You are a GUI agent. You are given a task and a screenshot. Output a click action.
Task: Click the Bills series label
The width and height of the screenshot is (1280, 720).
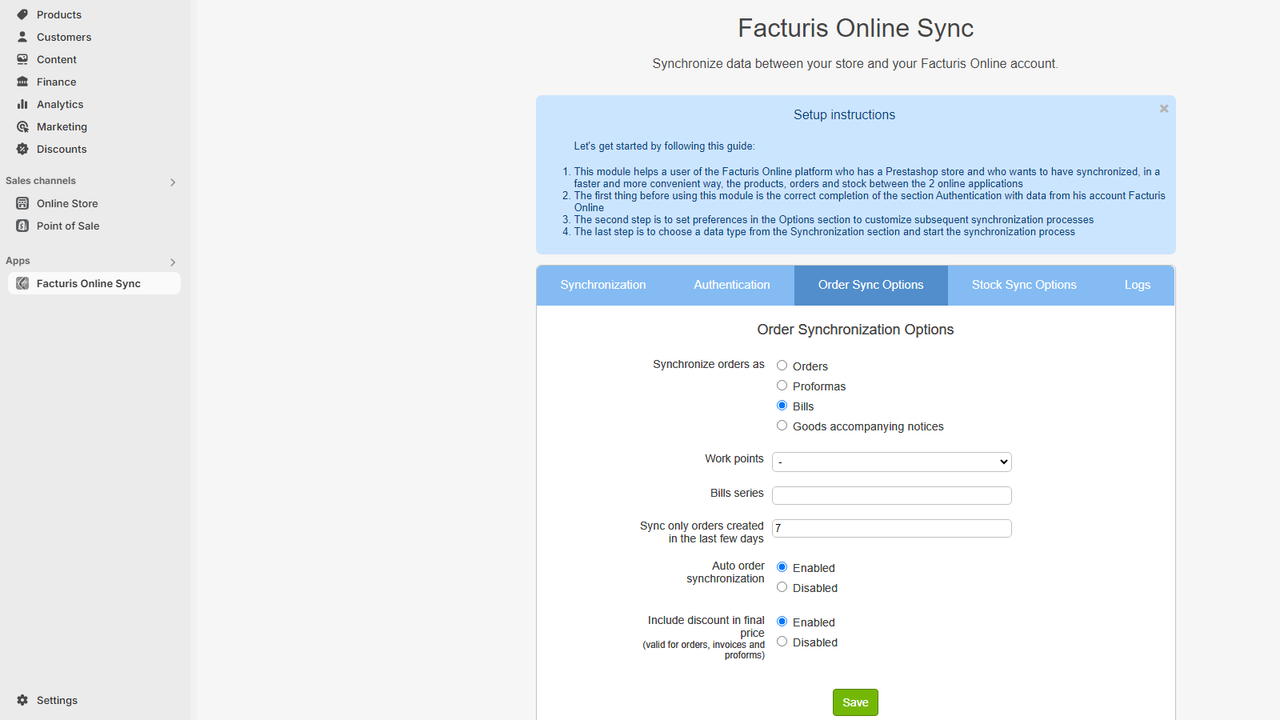737,493
